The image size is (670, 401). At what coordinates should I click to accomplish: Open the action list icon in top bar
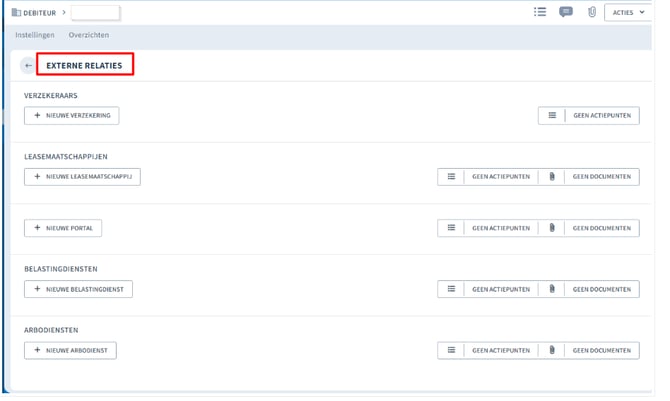coord(540,12)
